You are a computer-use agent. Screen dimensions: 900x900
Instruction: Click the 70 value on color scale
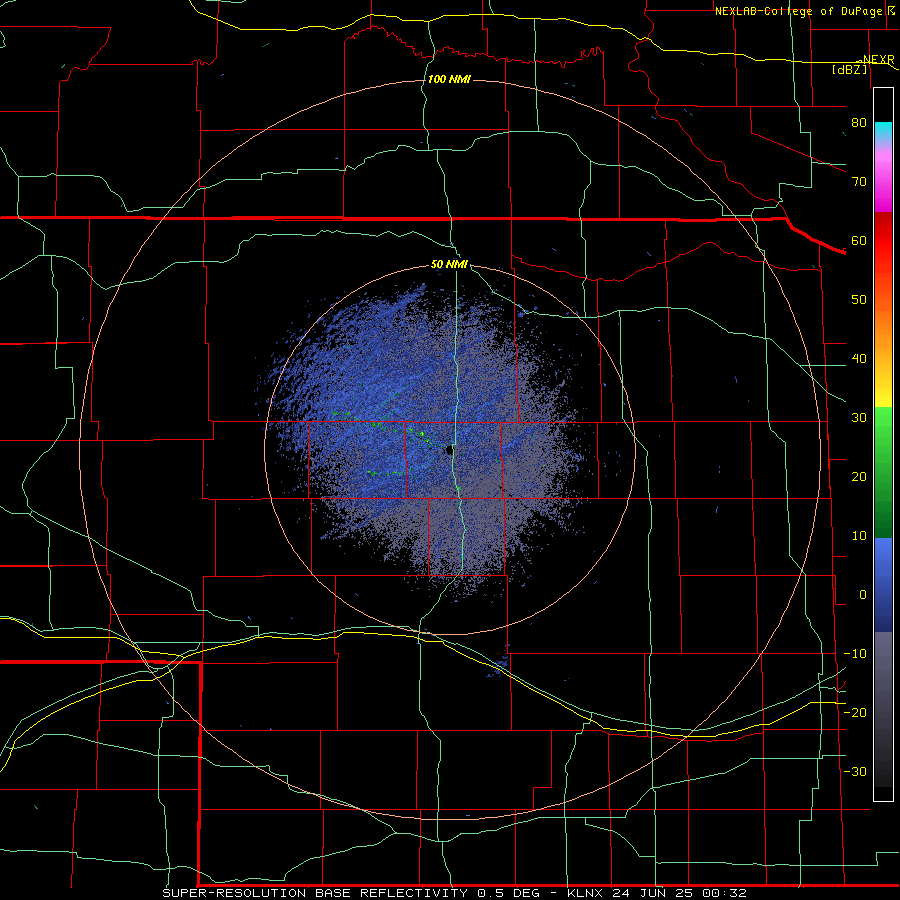[859, 182]
